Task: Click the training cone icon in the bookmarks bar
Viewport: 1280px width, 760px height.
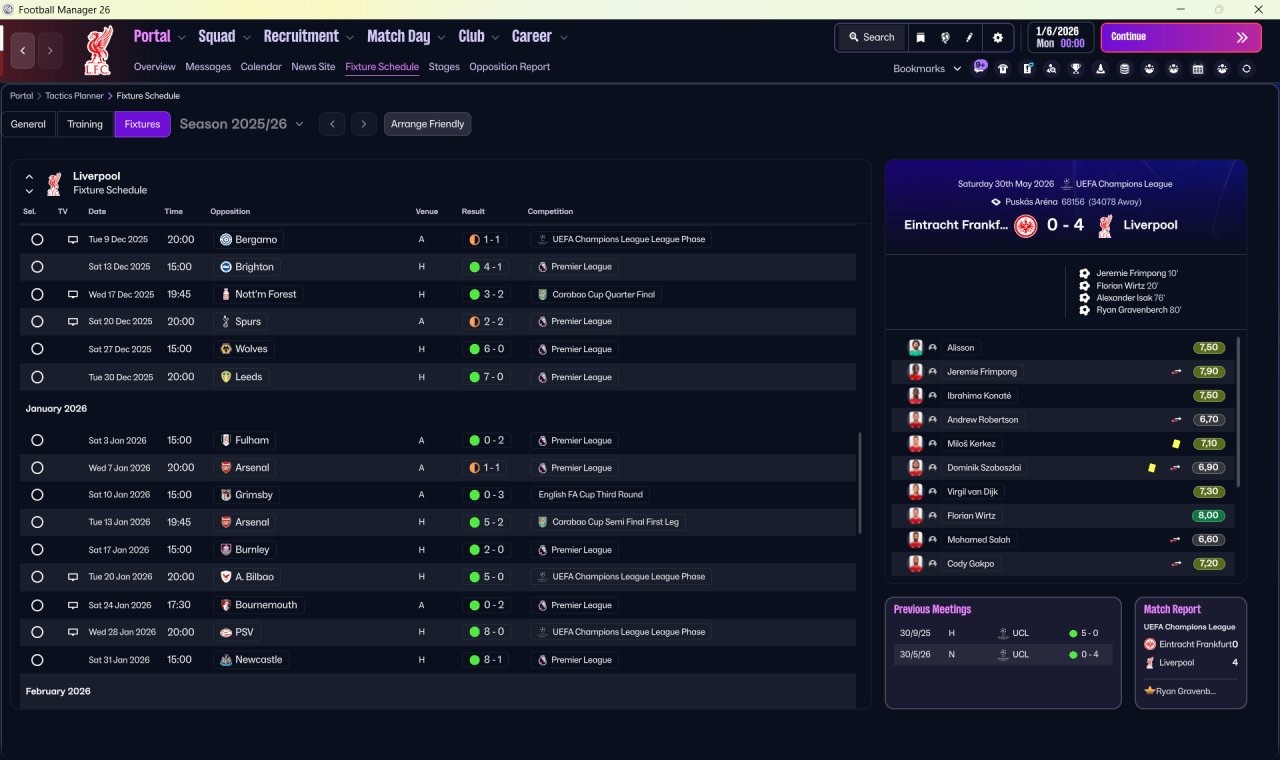Action: point(1100,69)
